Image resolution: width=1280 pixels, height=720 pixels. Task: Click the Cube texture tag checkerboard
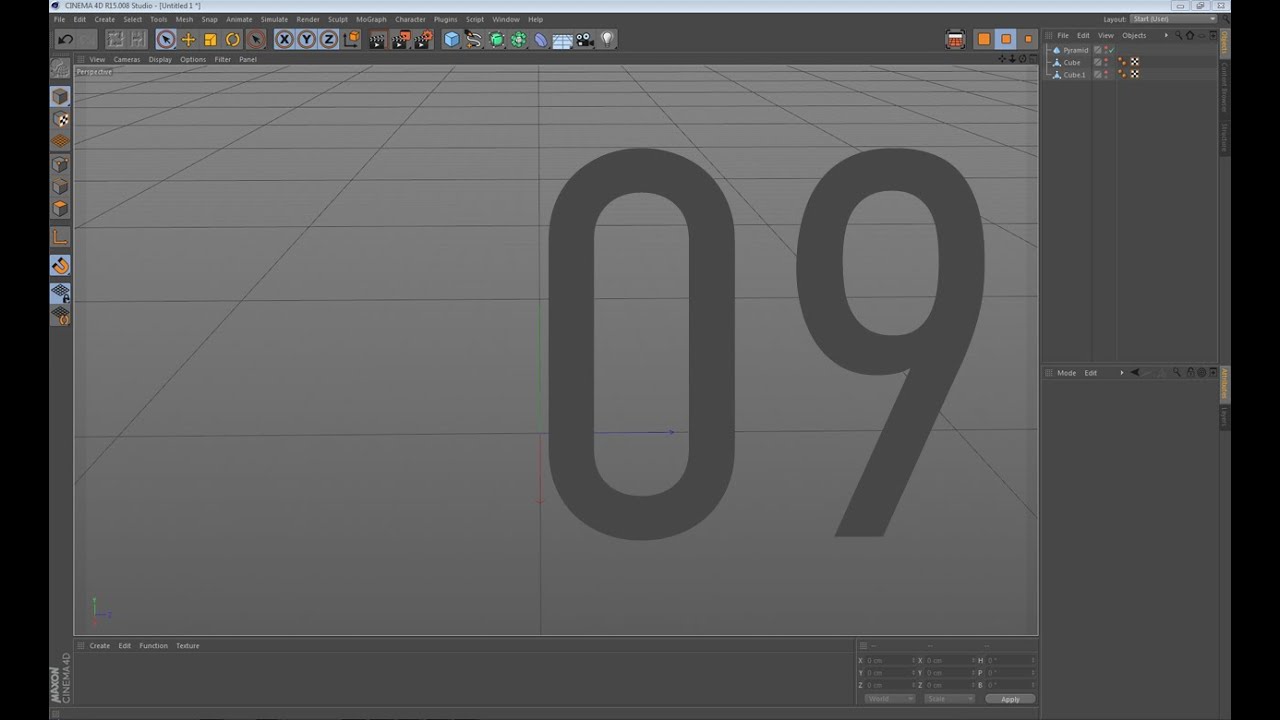(x=1135, y=62)
